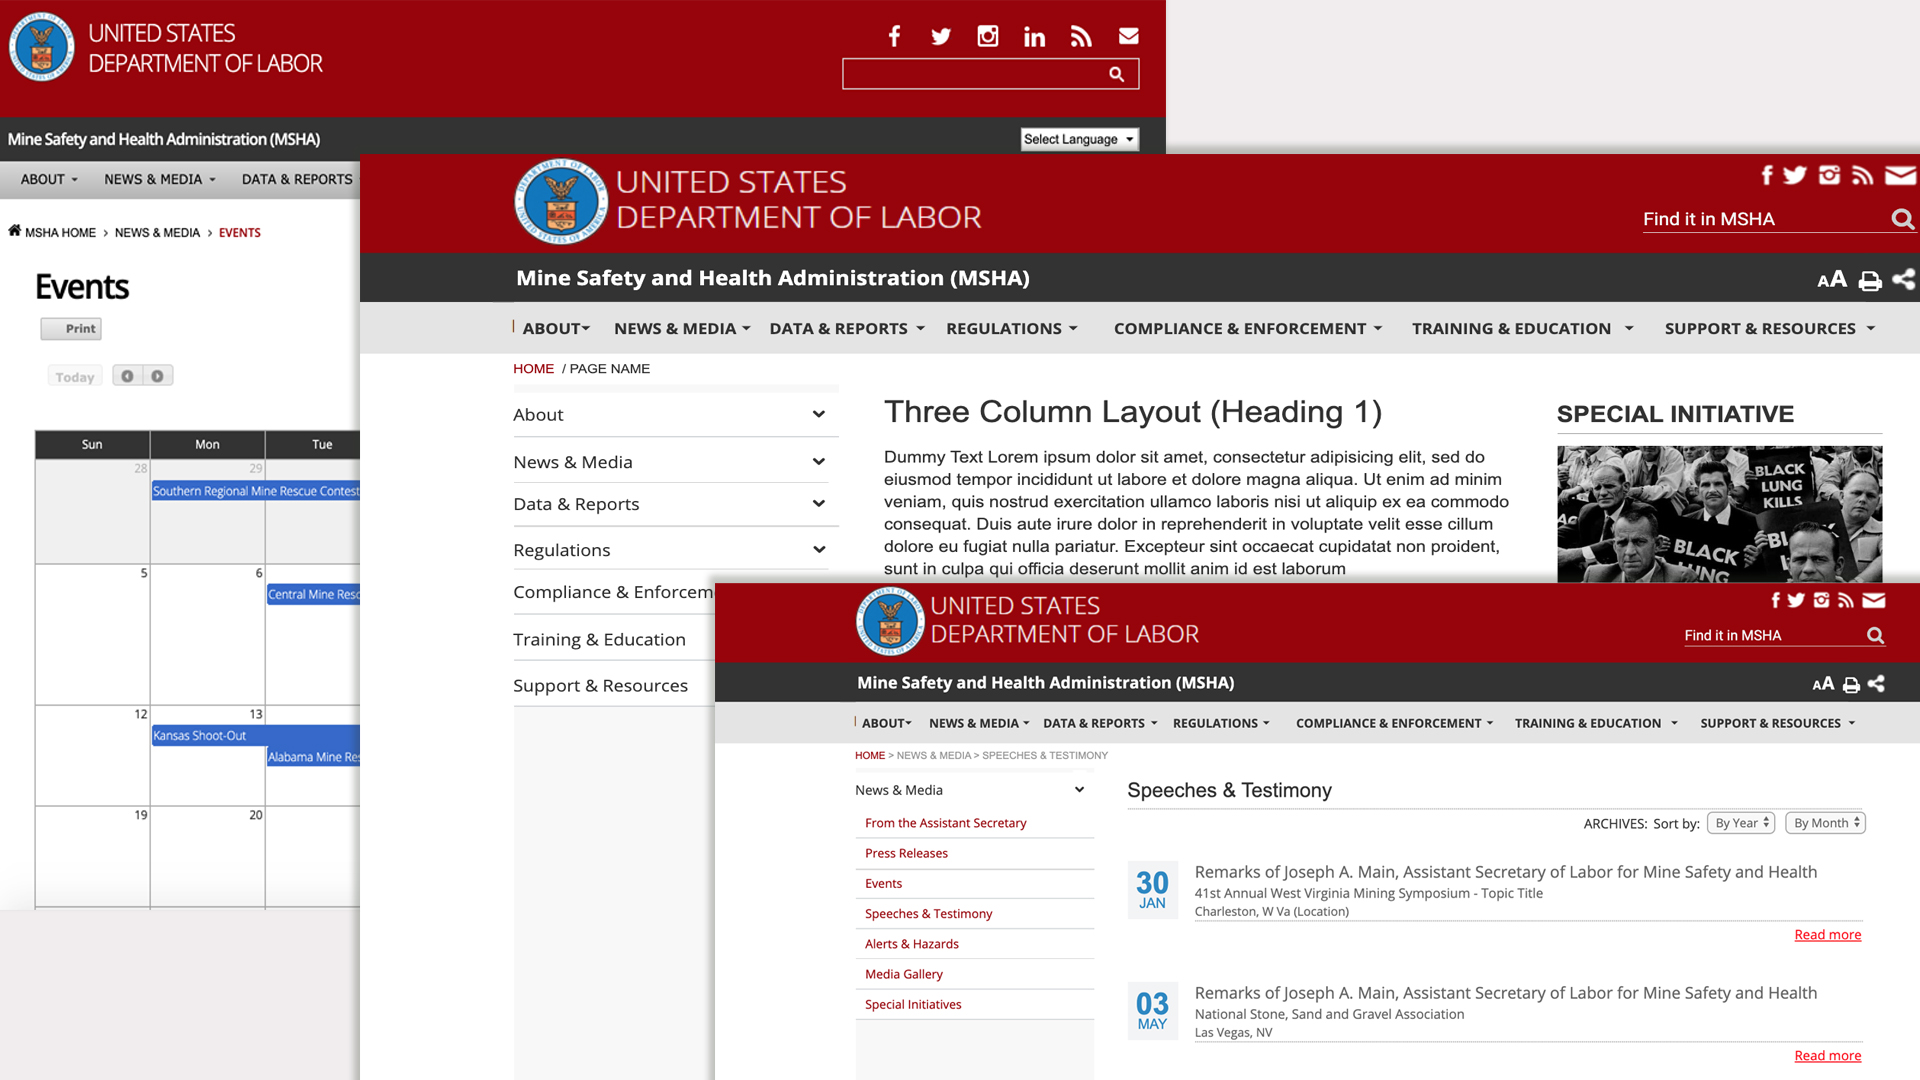This screenshot has width=1920, height=1080.
Task: Open the Select Language dropdown
Action: coord(1079,139)
